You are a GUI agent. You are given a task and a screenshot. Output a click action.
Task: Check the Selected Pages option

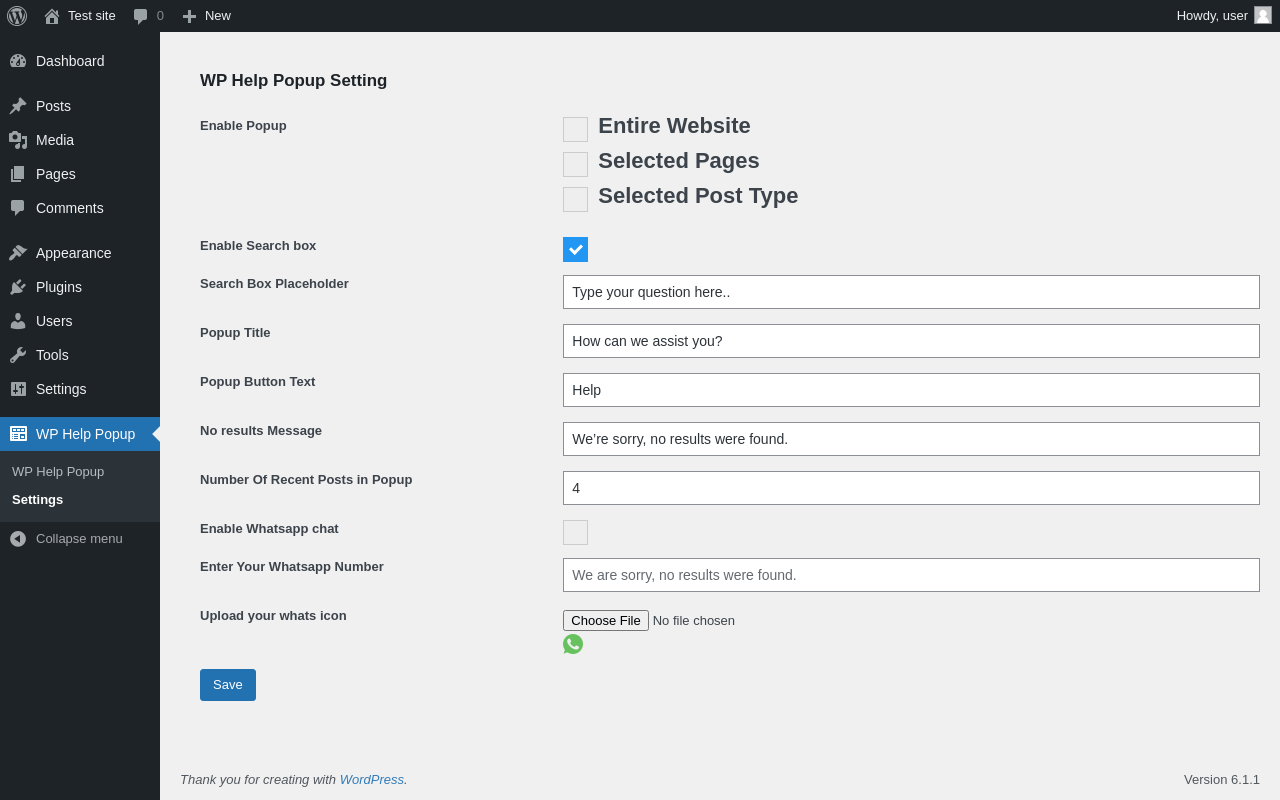575,164
